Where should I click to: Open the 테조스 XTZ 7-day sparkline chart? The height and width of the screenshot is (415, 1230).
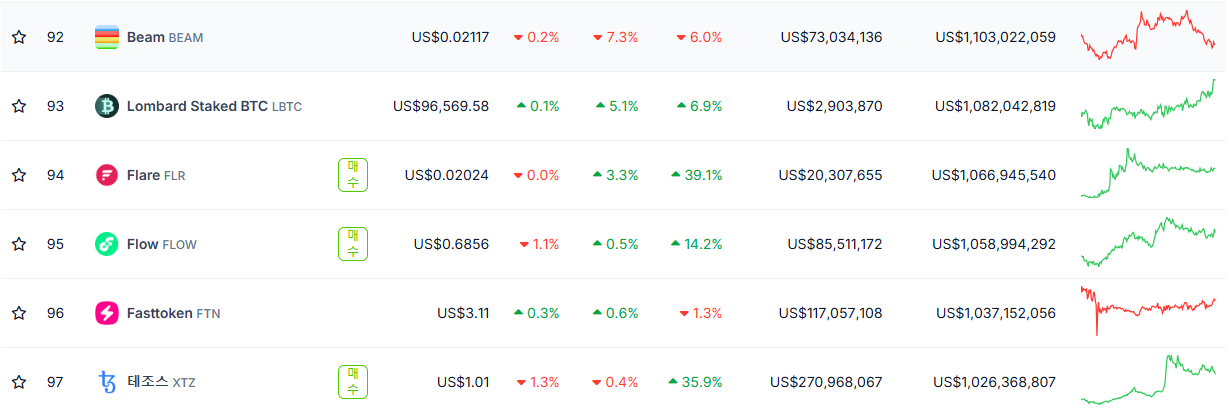tap(1148, 380)
